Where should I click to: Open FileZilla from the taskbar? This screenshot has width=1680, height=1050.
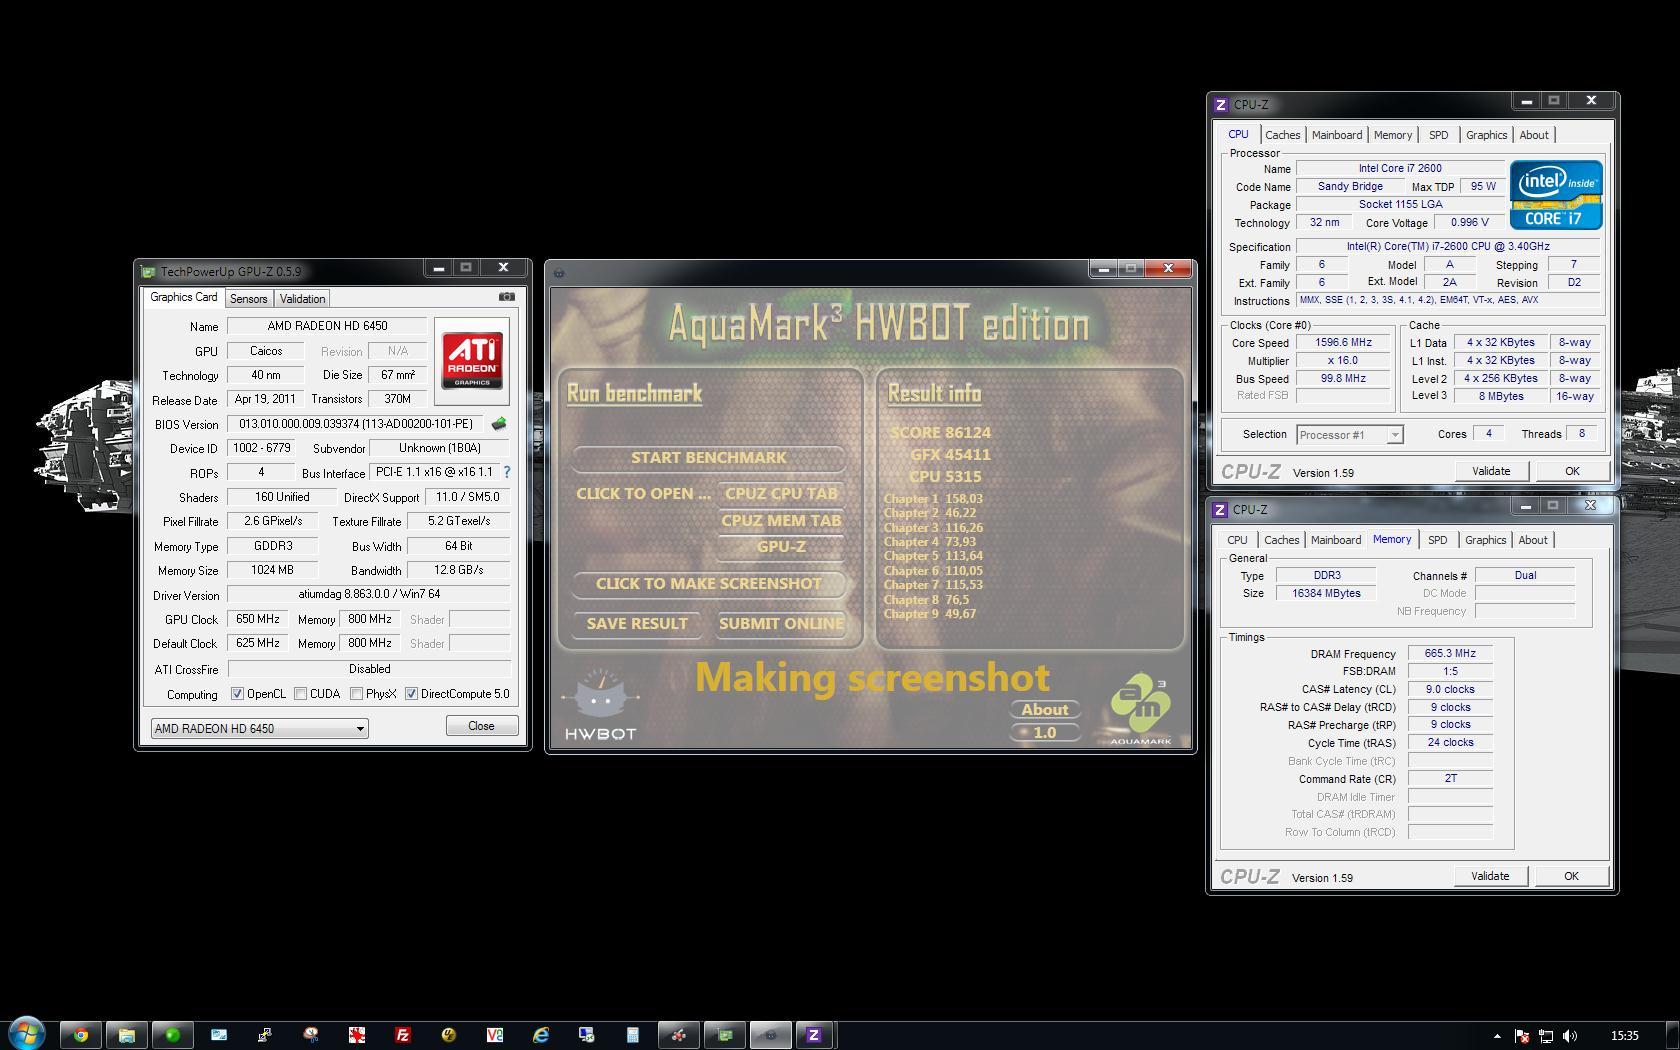coord(402,1035)
